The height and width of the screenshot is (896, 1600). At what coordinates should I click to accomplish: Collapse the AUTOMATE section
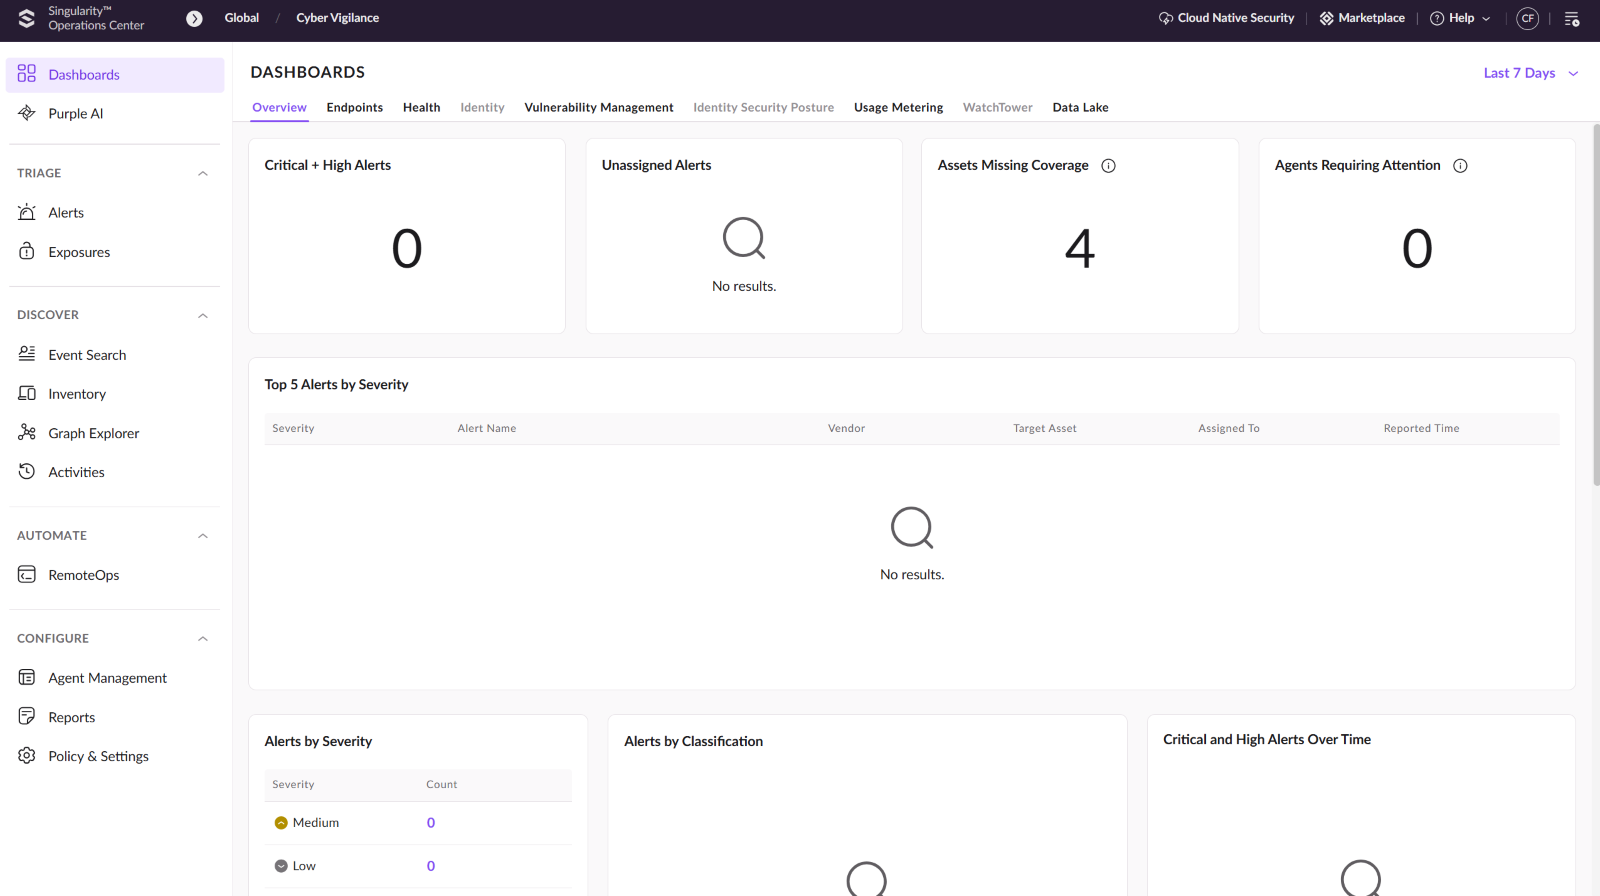coord(203,536)
